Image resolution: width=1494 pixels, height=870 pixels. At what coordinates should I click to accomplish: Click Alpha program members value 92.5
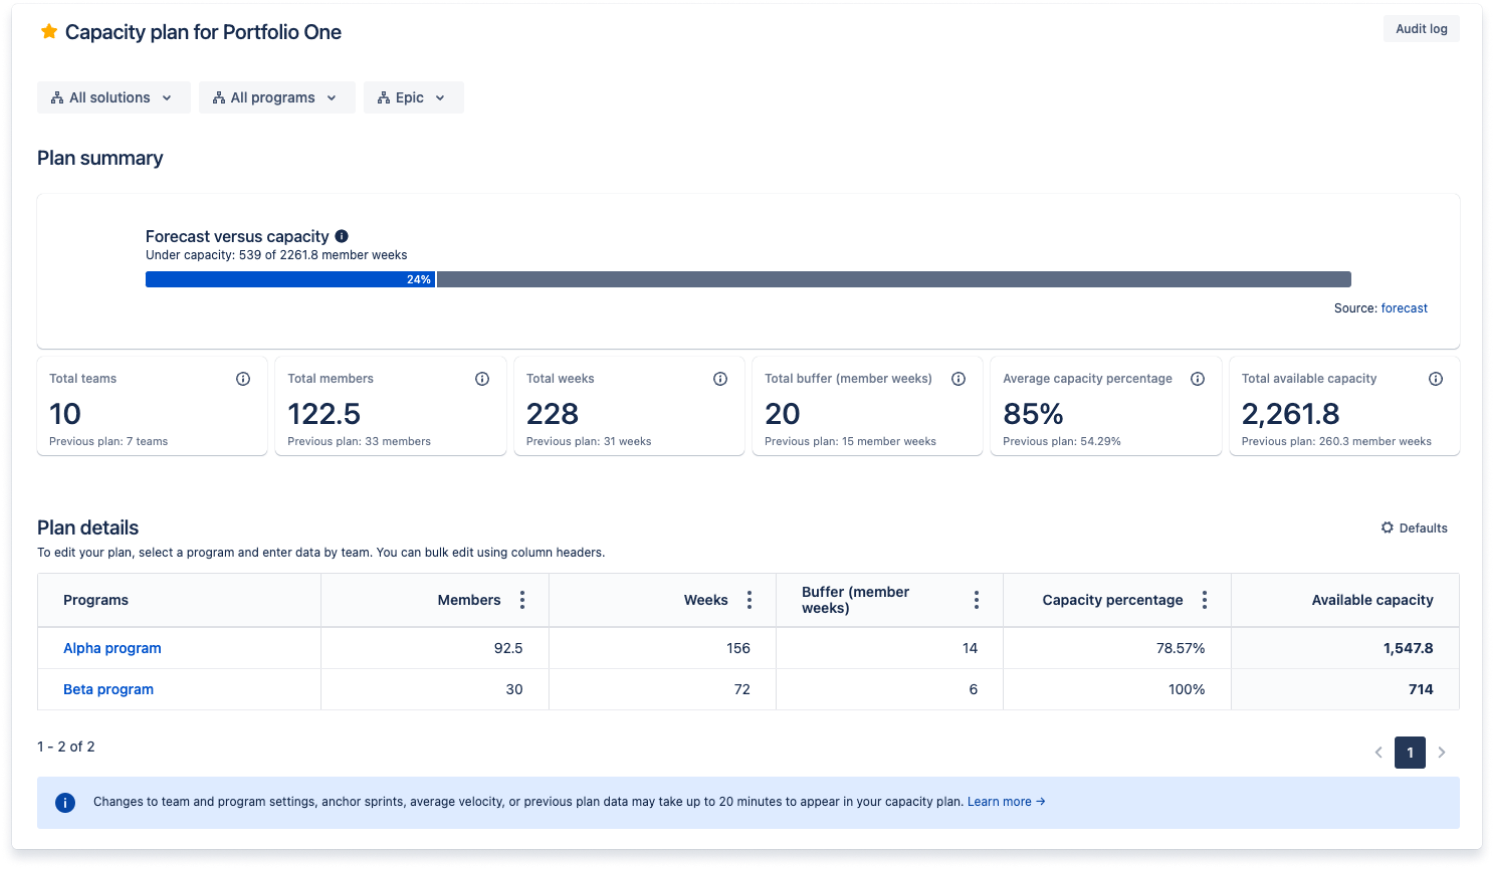(x=508, y=649)
